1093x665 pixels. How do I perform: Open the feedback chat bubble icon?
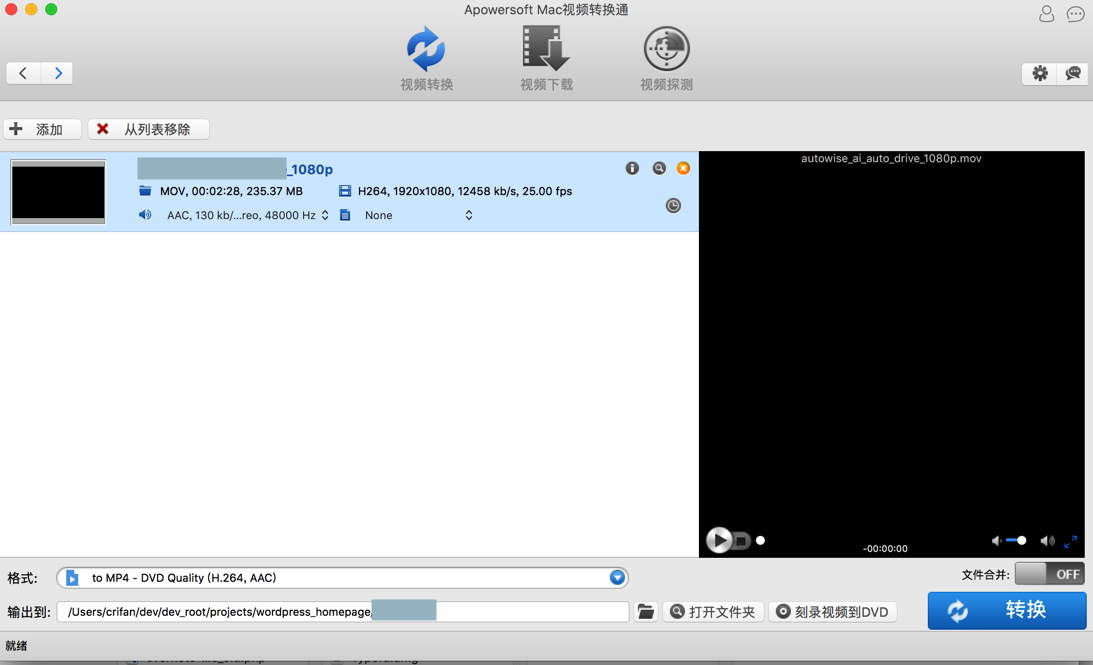coord(1073,73)
